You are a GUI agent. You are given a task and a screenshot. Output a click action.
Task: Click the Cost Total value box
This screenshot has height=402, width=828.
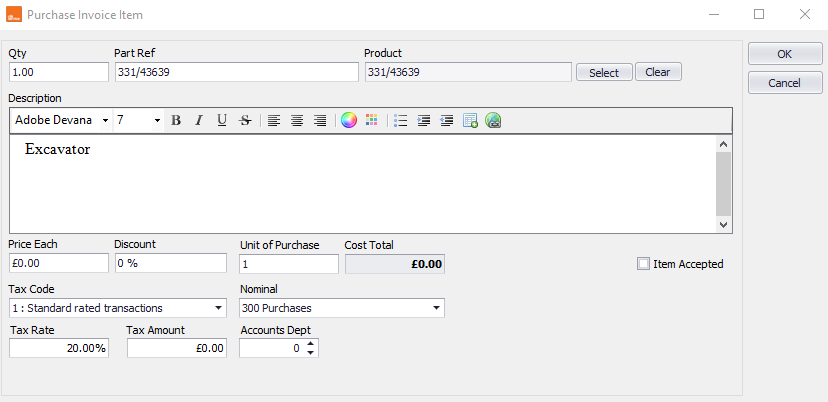395,264
